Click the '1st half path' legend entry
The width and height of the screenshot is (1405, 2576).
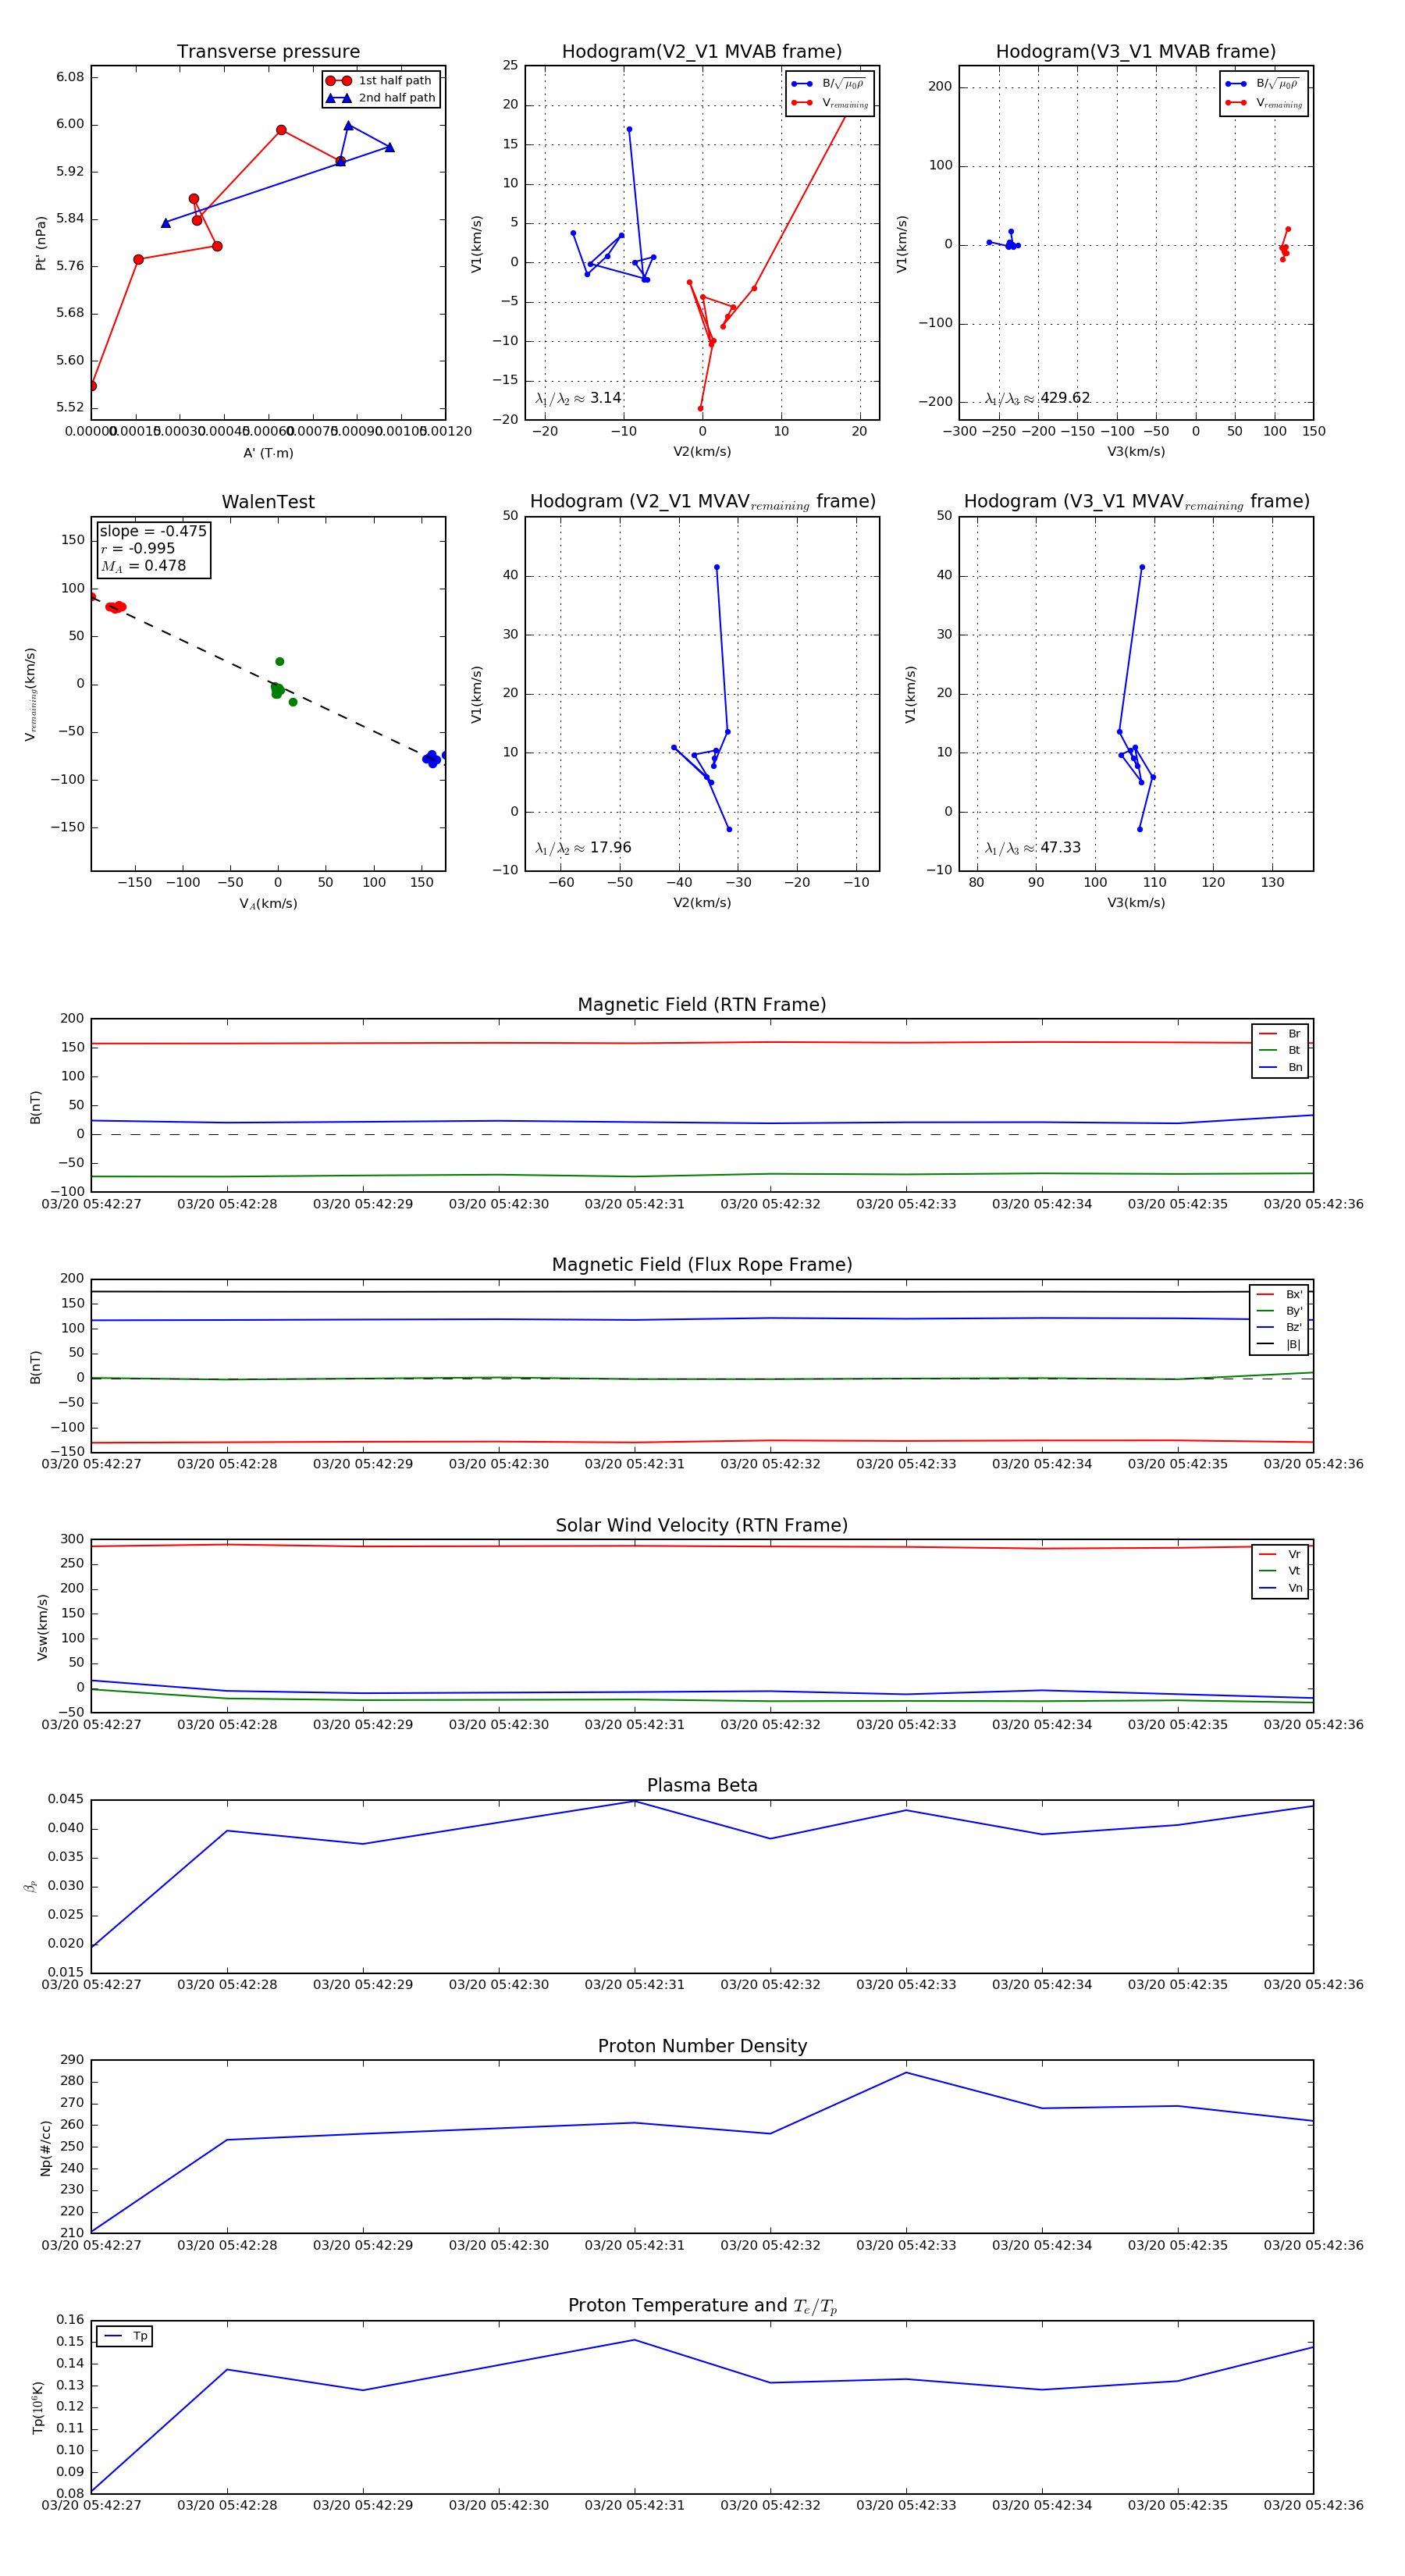(381, 81)
